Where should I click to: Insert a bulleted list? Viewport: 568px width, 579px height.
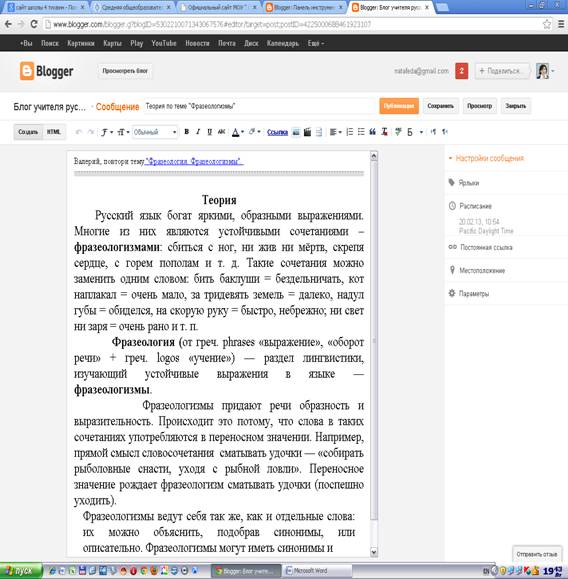pyautogui.click(x=361, y=132)
